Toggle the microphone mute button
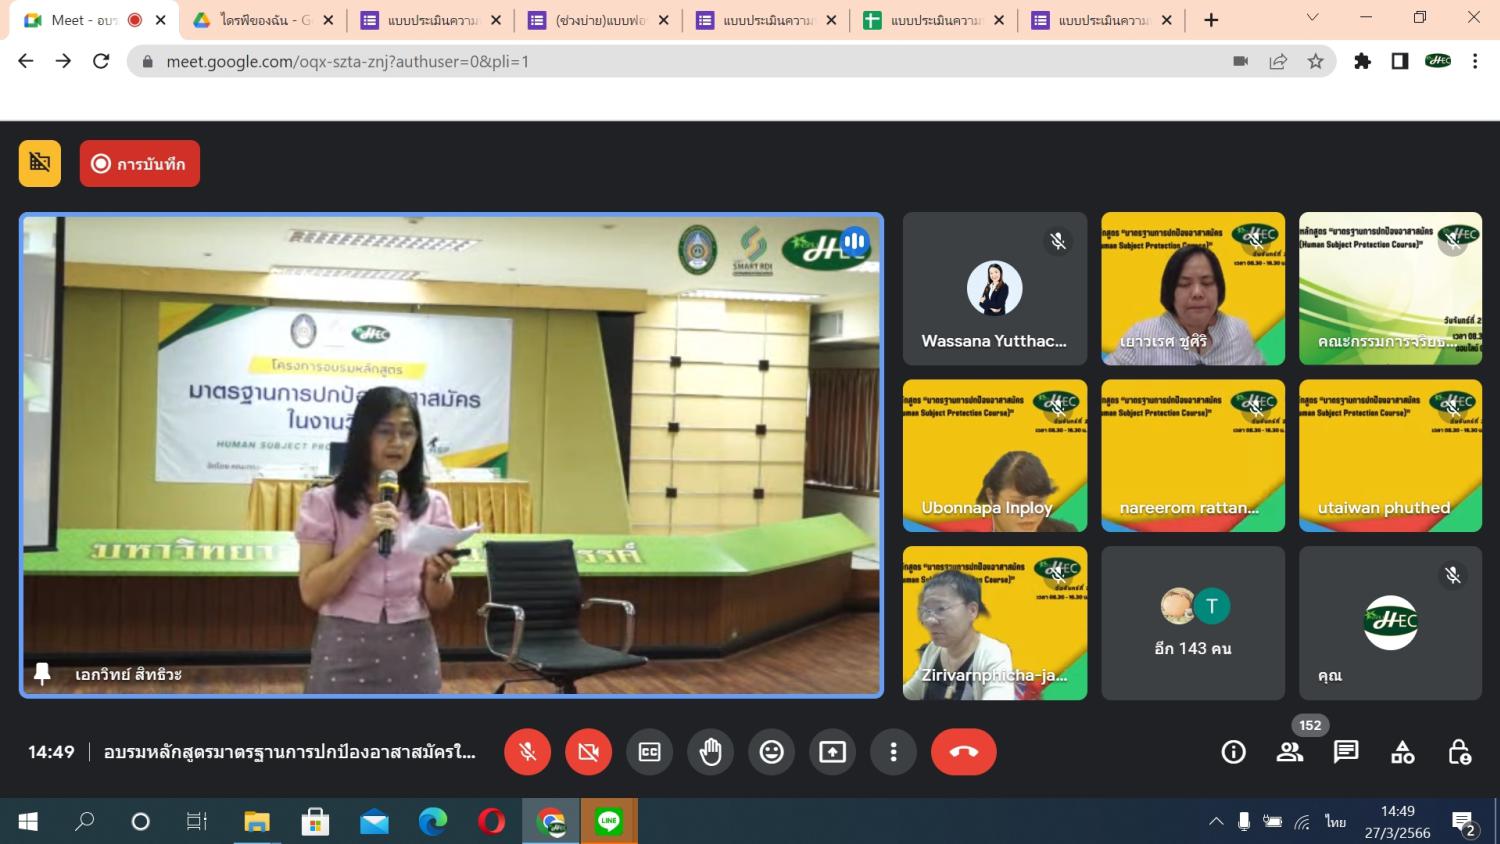Viewport: 1500px width, 844px height. point(527,752)
